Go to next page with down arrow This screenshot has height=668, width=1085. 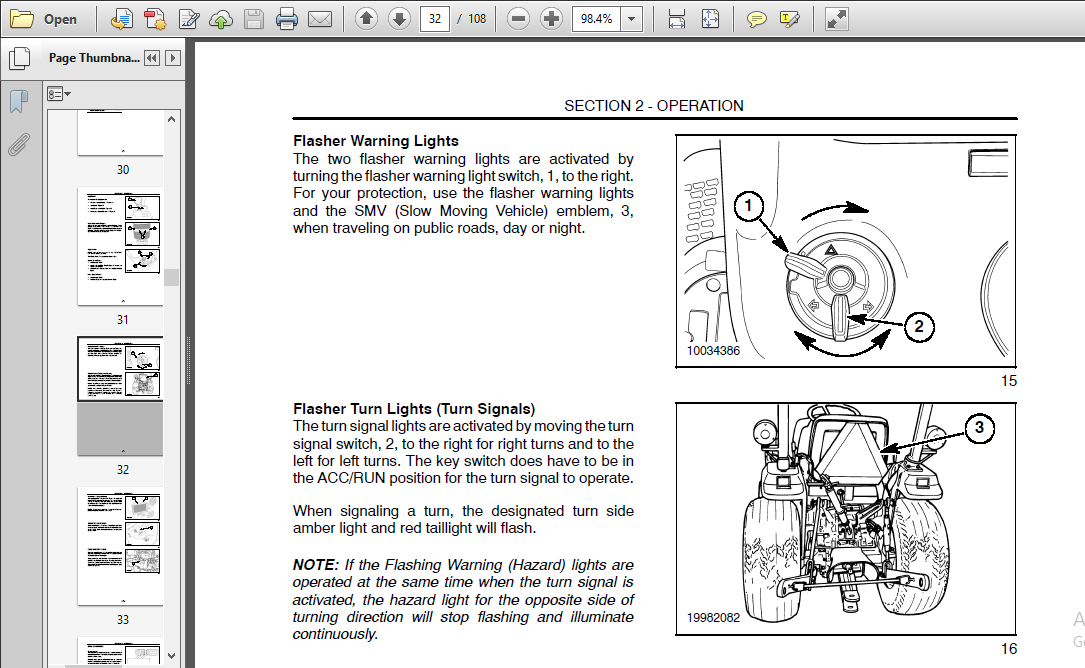click(x=399, y=19)
